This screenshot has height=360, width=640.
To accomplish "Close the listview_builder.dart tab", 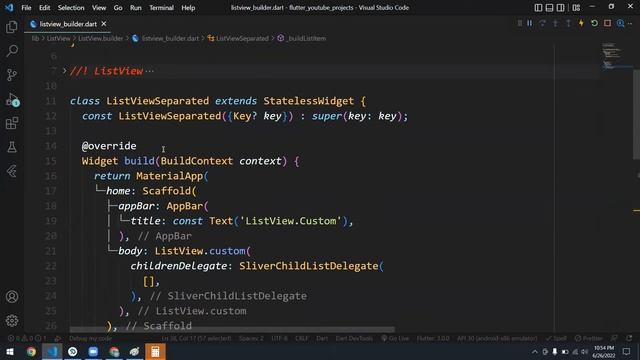I will [104, 24].
